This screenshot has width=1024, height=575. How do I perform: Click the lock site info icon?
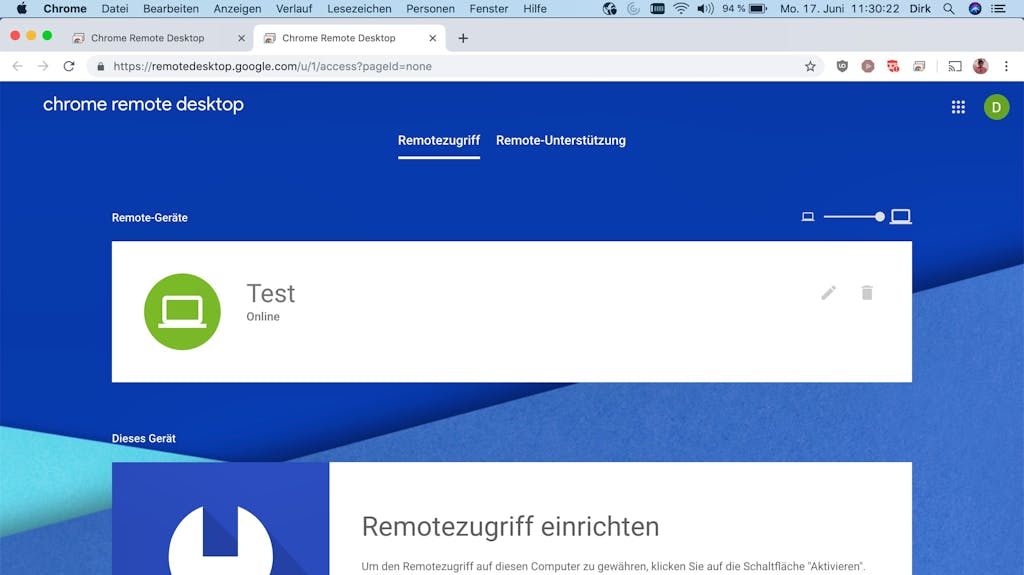[101, 66]
